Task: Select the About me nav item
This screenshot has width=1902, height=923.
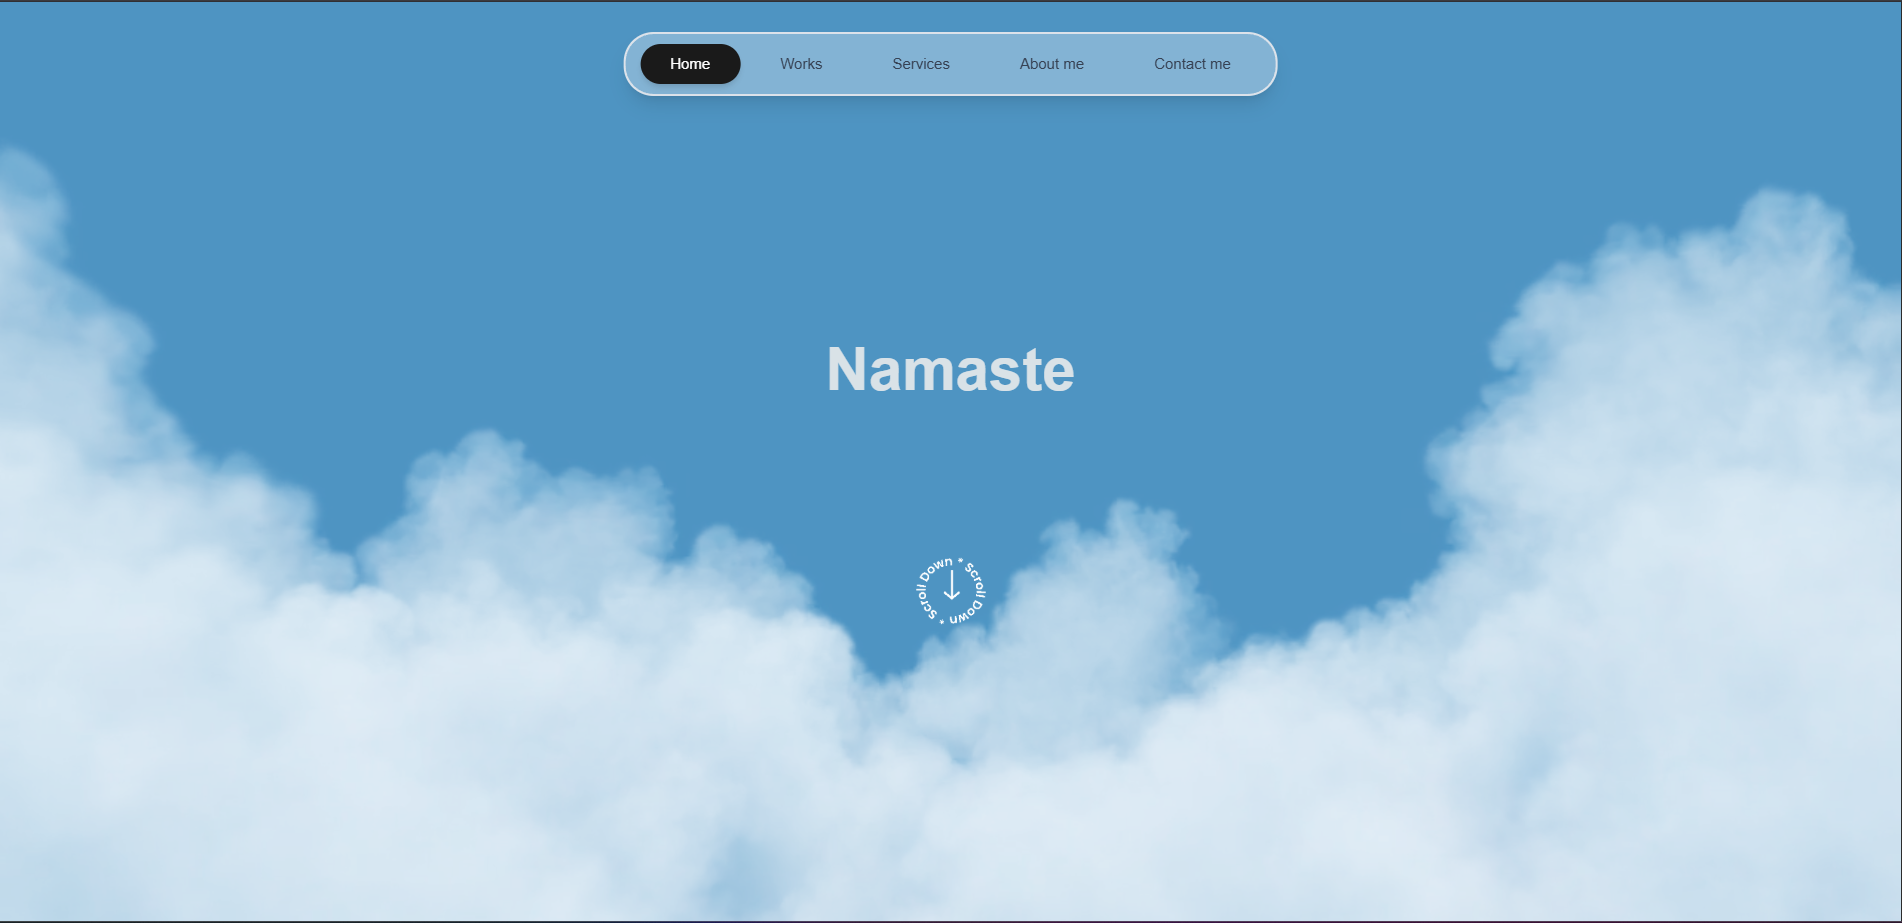Action: 1051,64
